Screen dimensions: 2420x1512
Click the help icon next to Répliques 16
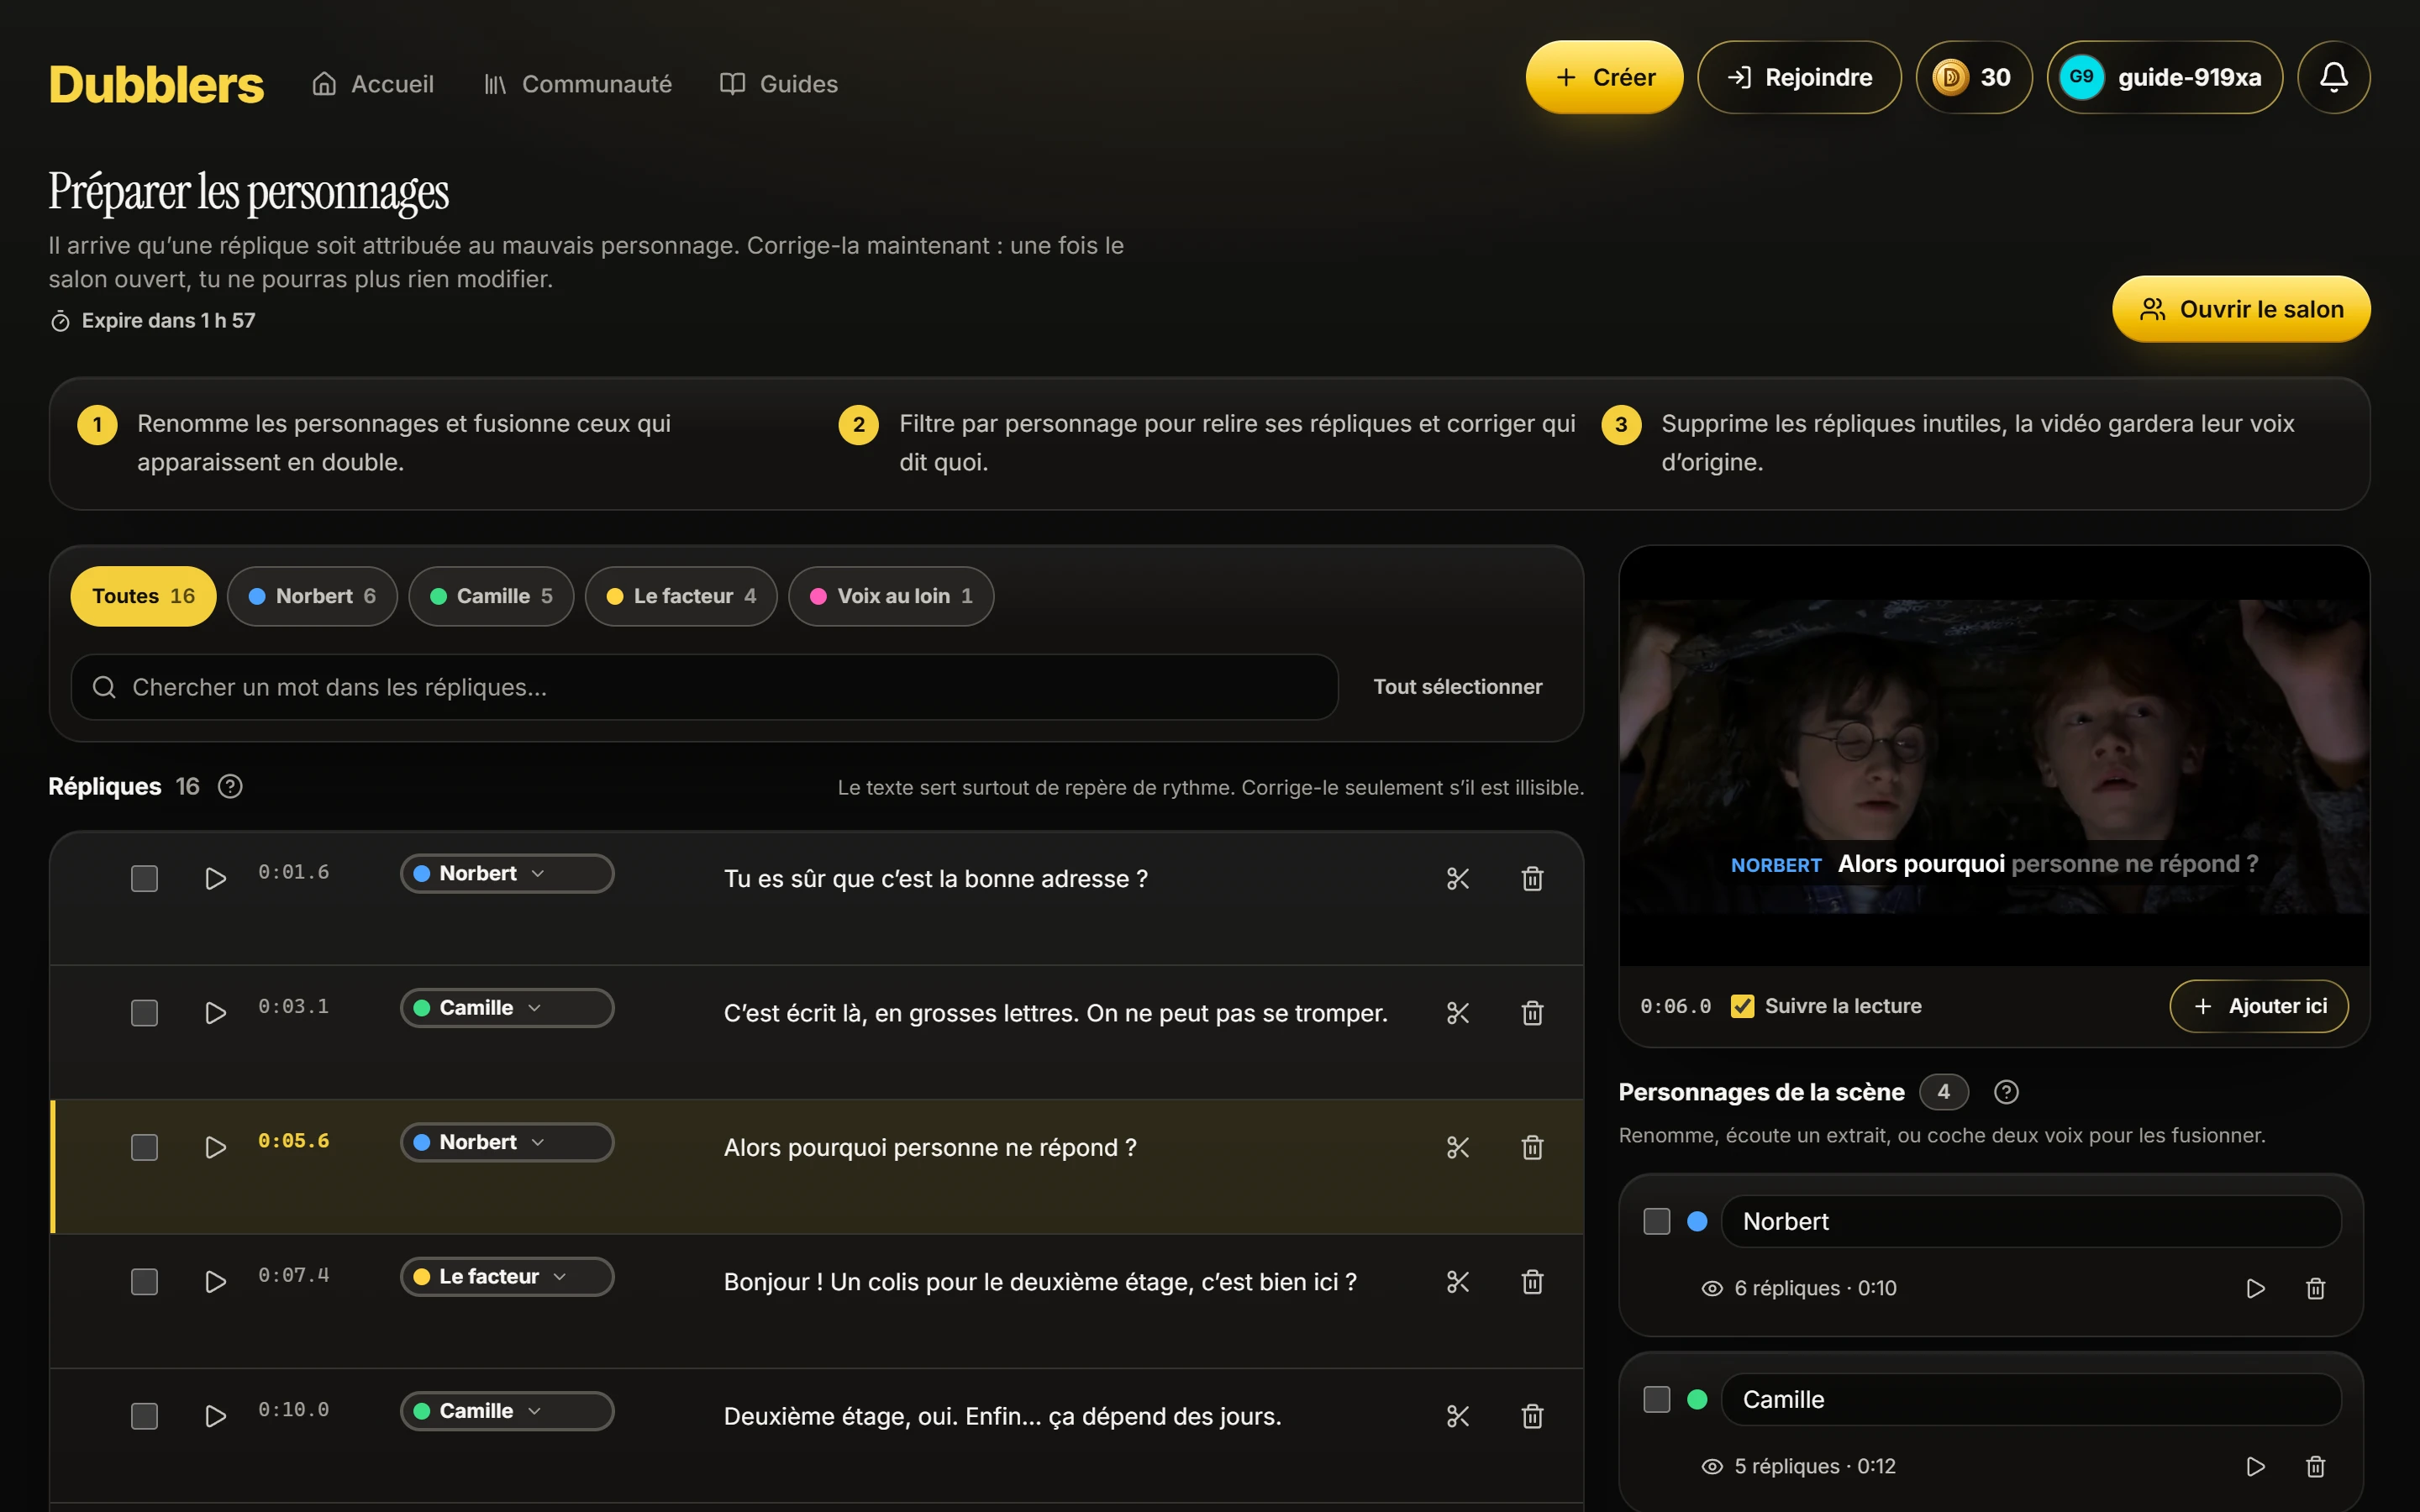pyautogui.click(x=230, y=786)
